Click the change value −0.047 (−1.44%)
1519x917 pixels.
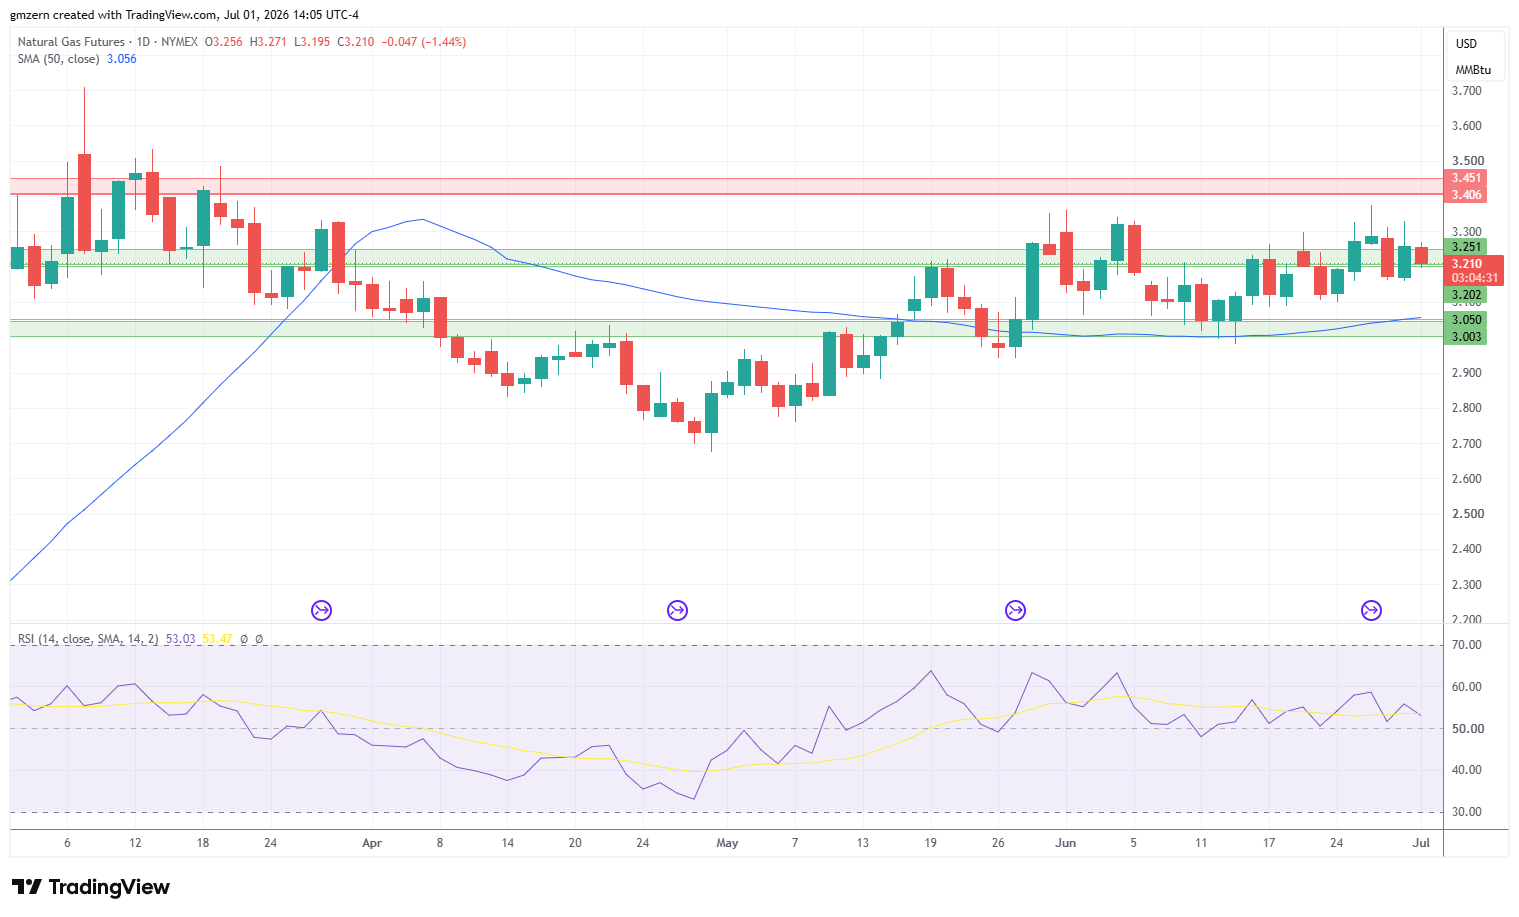coord(424,42)
